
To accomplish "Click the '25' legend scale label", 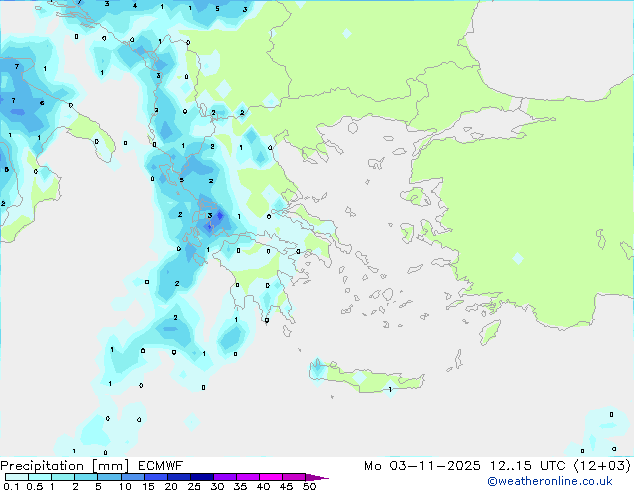I will tap(194, 486).
